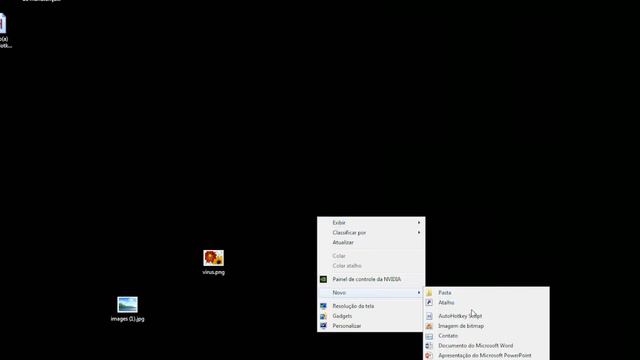Open Resolução da tela from the context menu

[371, 306]
